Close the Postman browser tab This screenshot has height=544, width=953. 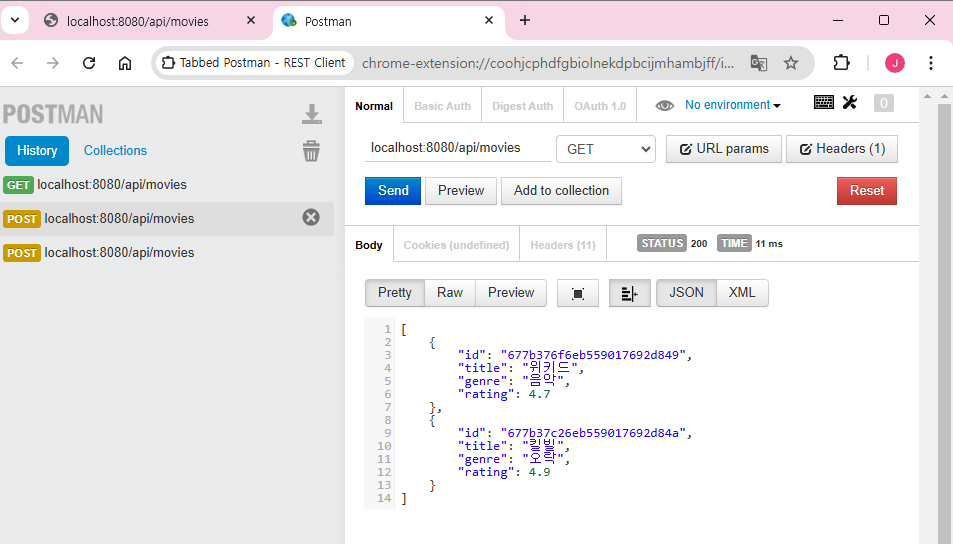pos(489,21)
